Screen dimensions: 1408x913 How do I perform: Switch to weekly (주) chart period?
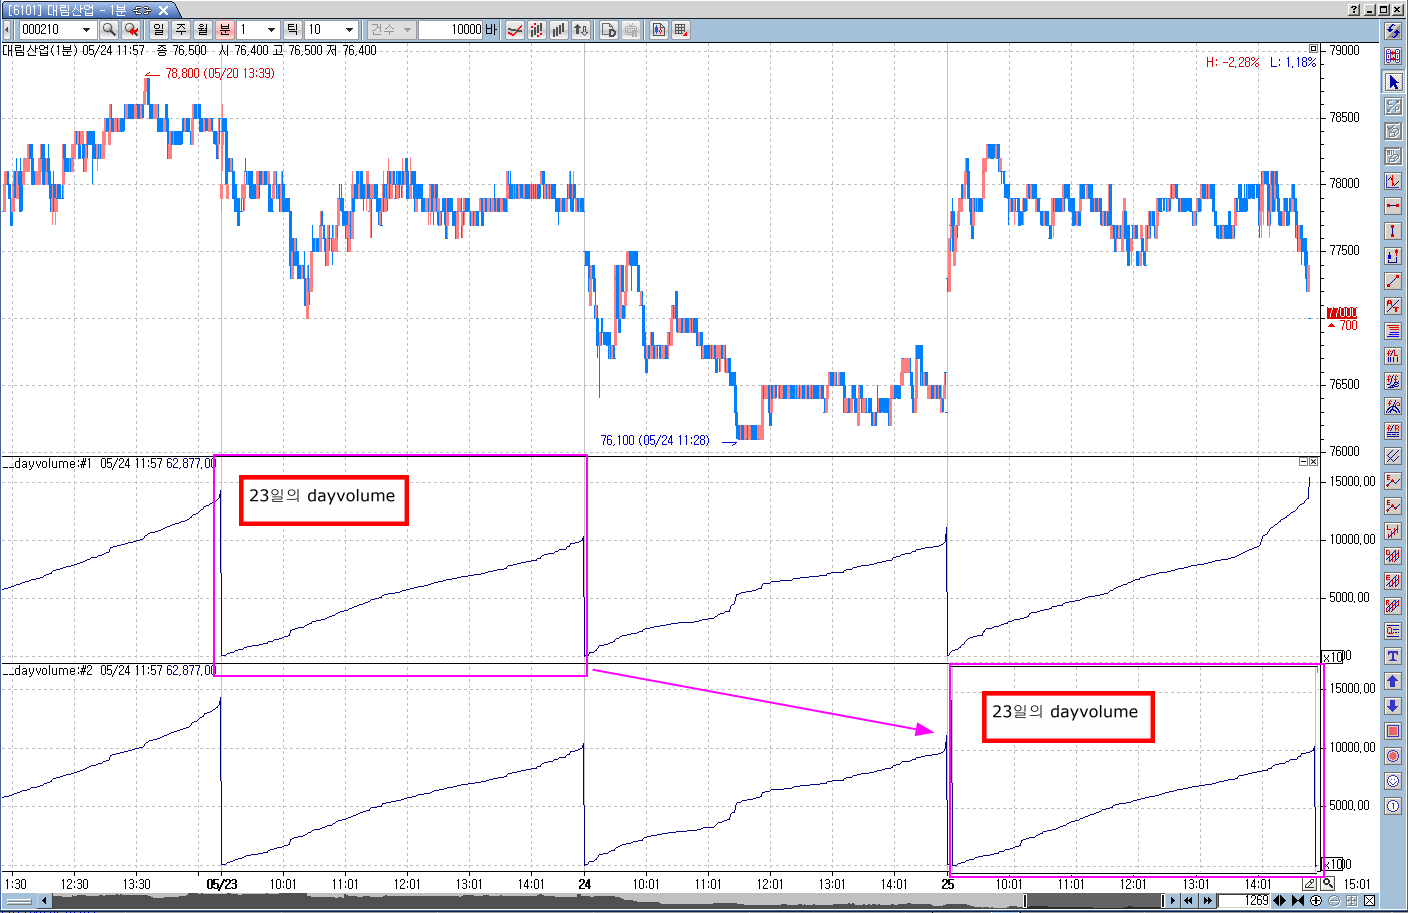[181, 30]
